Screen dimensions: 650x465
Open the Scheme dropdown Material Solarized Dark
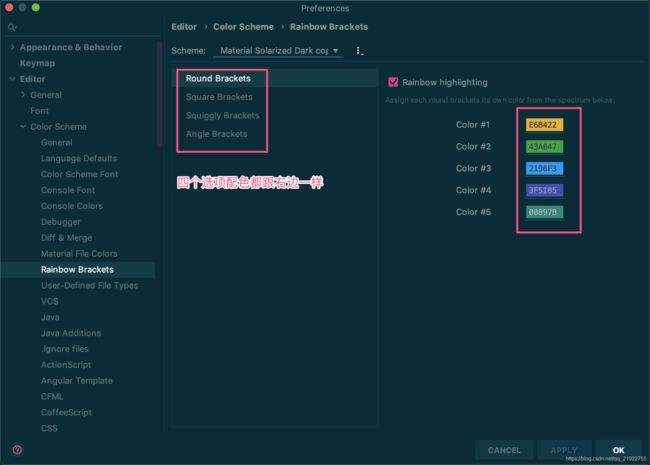click(278, 51)
